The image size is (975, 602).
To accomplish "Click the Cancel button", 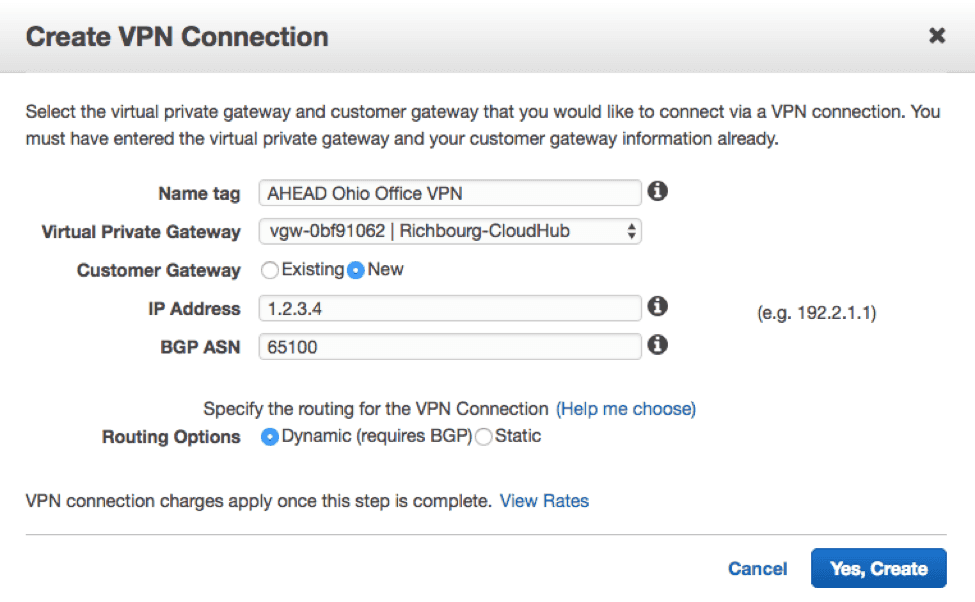I will 757,568.
